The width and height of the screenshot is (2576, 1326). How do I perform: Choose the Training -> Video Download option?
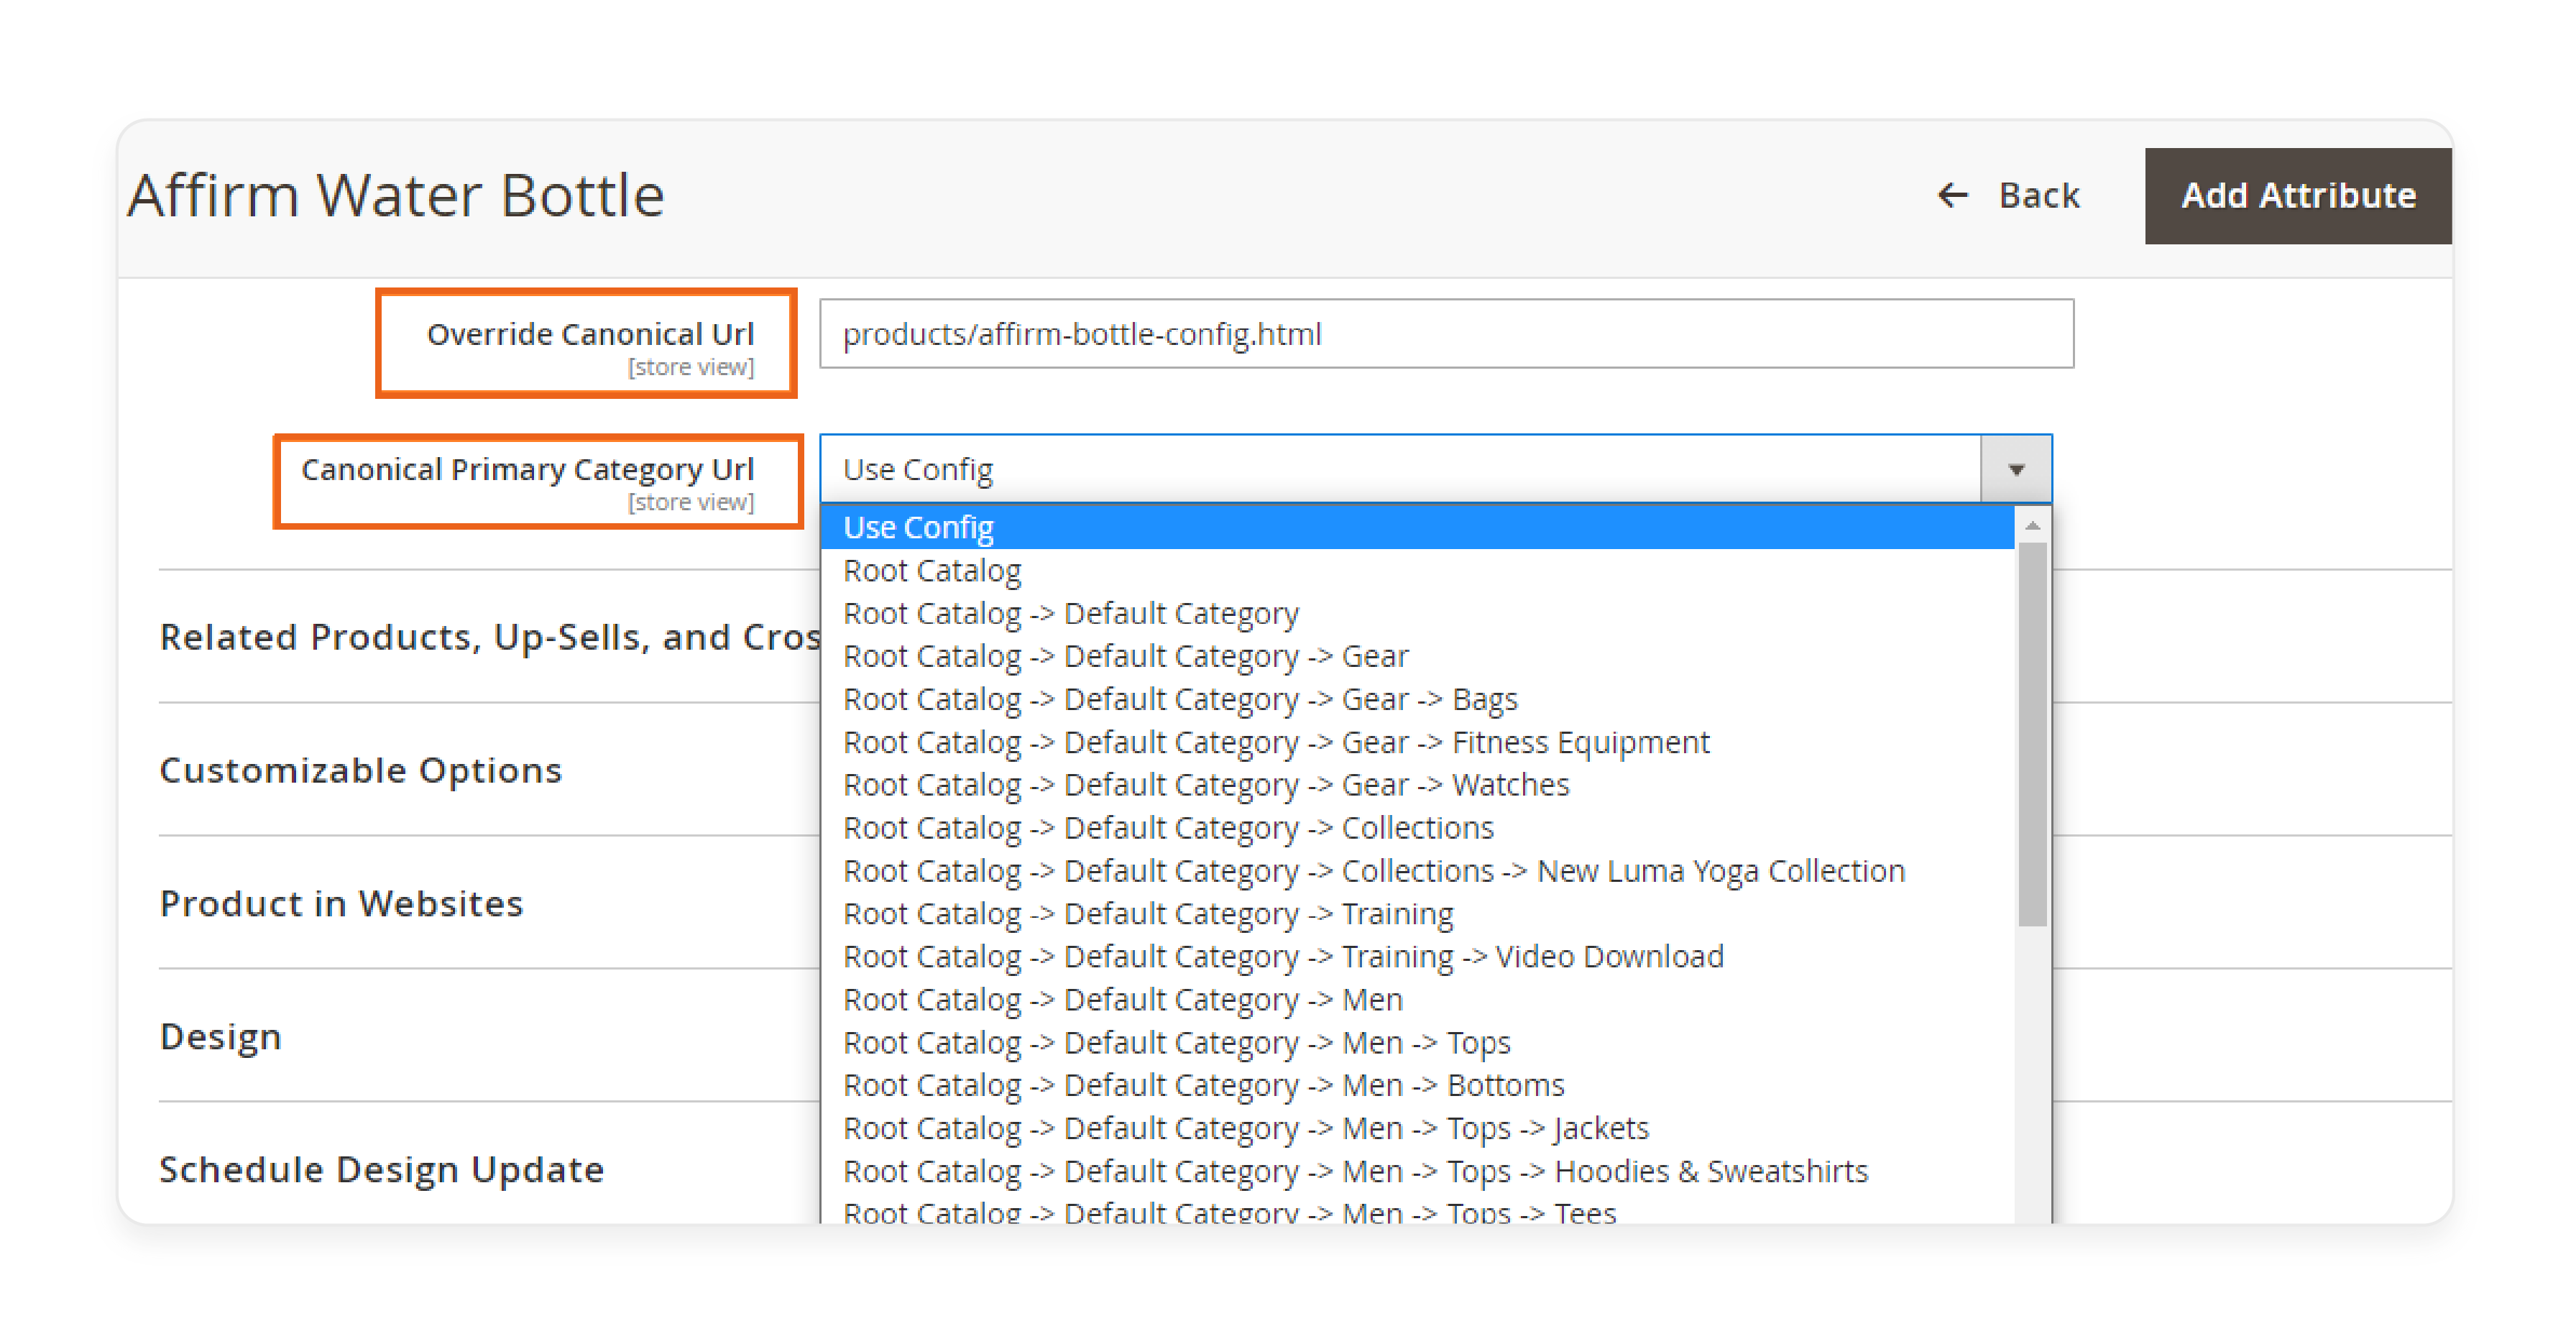click(x=1417, y=957)
